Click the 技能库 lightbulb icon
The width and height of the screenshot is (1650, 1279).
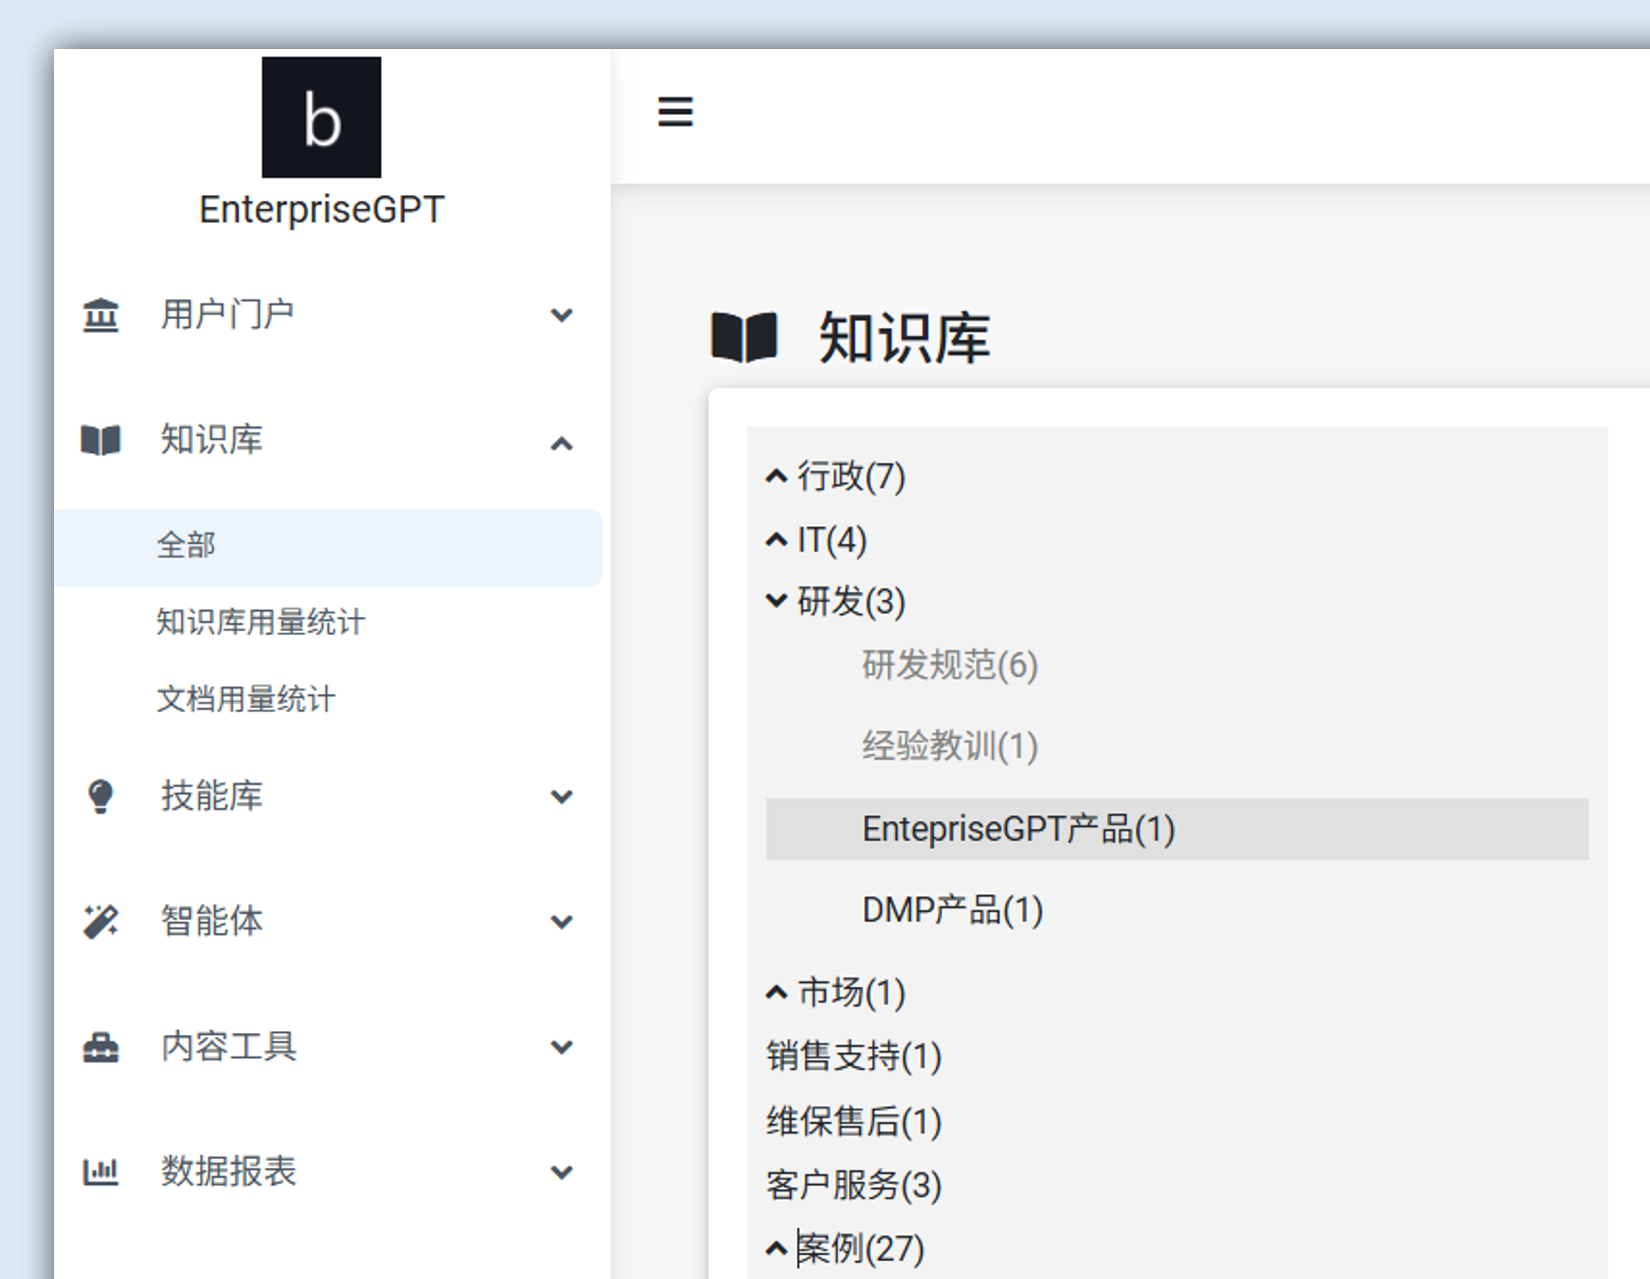point(100,796)
